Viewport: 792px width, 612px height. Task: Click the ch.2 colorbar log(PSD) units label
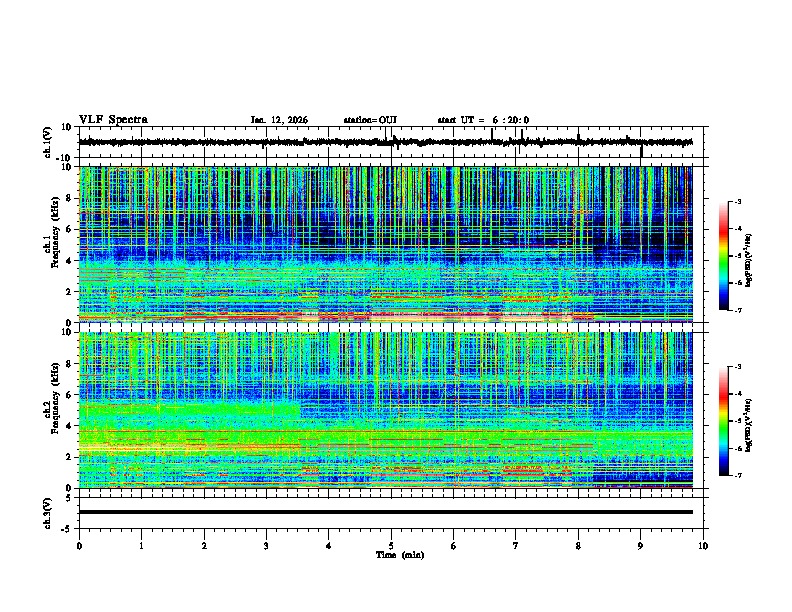[748, 424]
